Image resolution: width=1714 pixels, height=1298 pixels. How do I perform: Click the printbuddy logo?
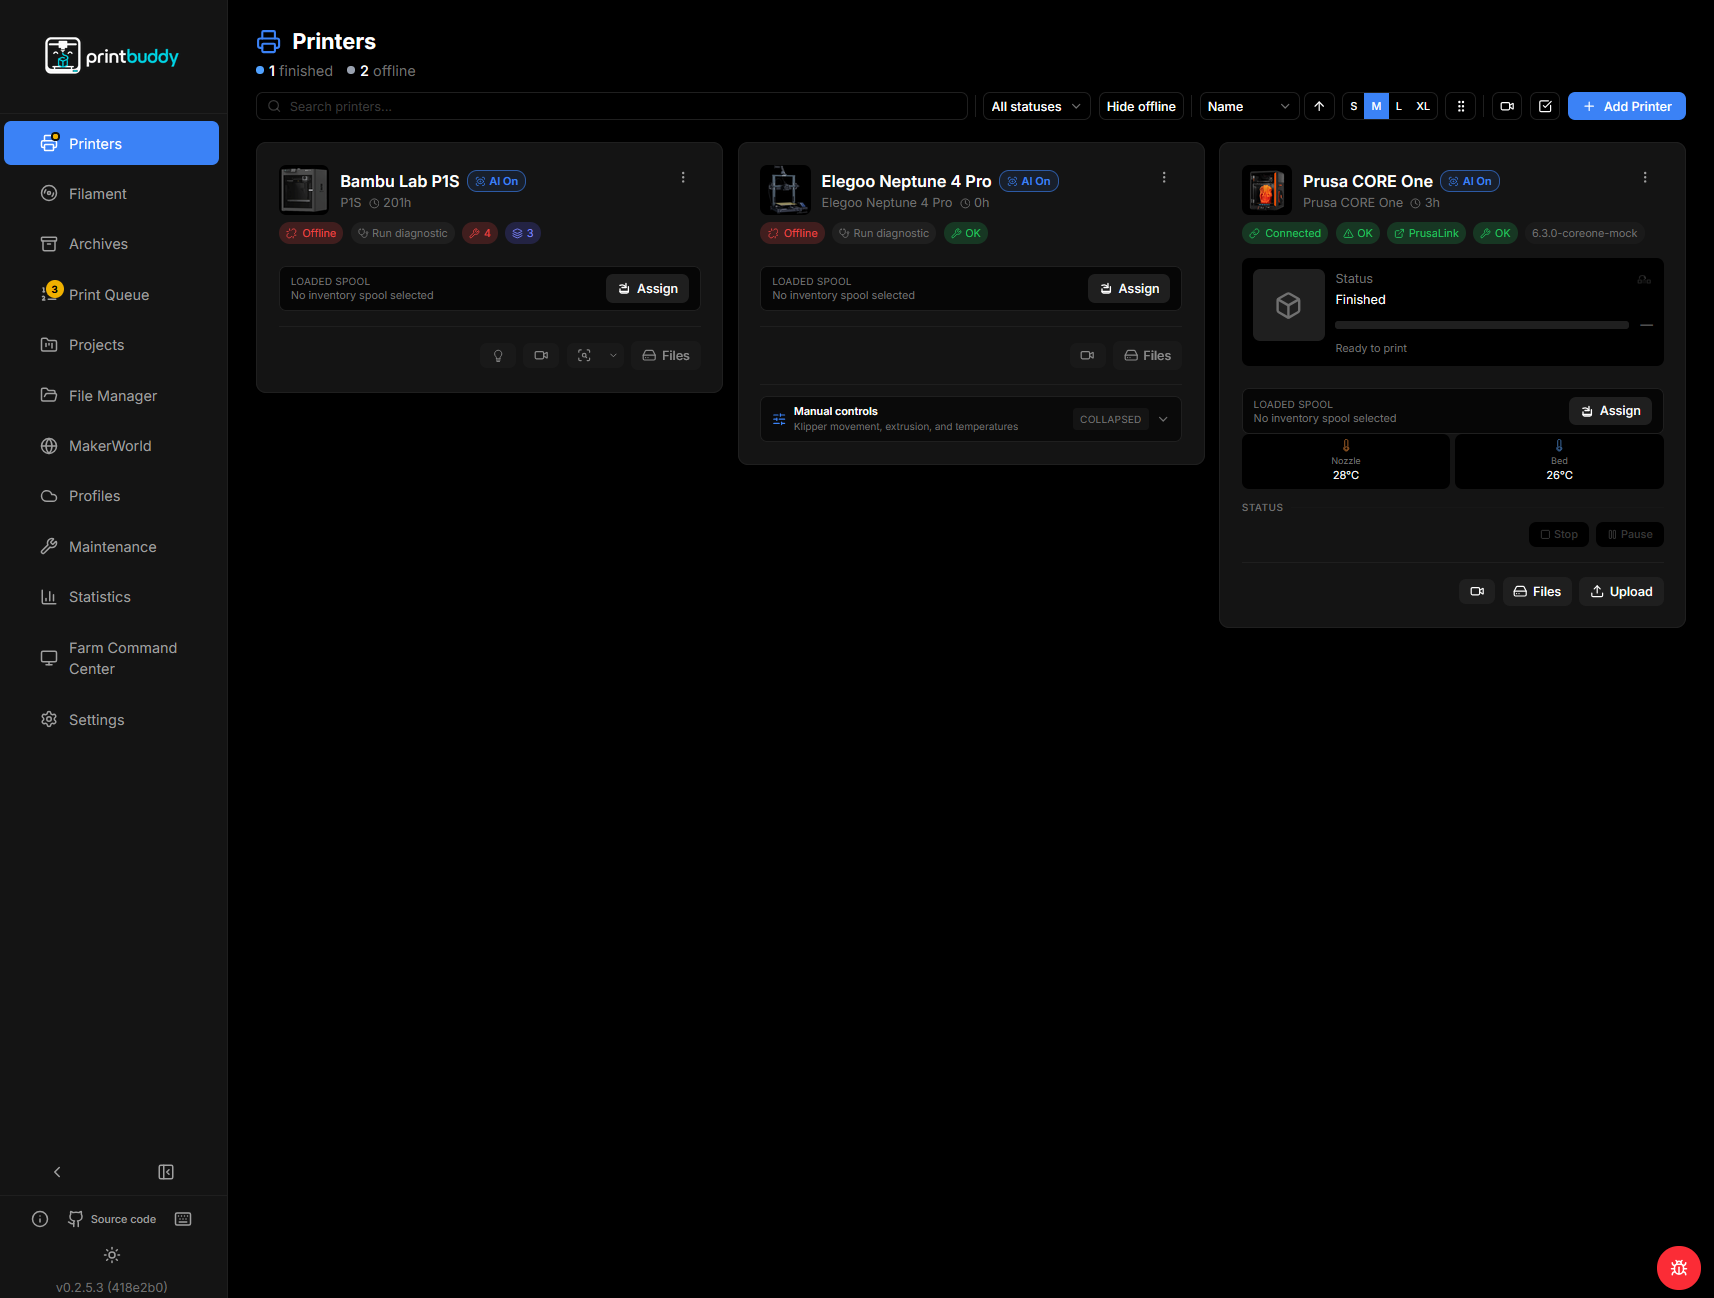(112, 56)
